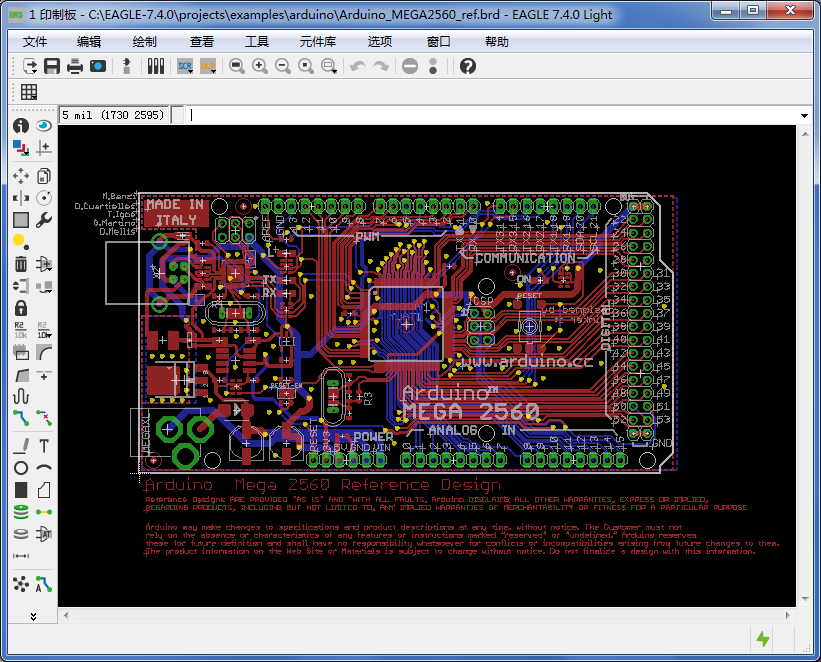This screenshot has height=662, width=821.
Task: Select the Move tool
Action: click(21, 176)
